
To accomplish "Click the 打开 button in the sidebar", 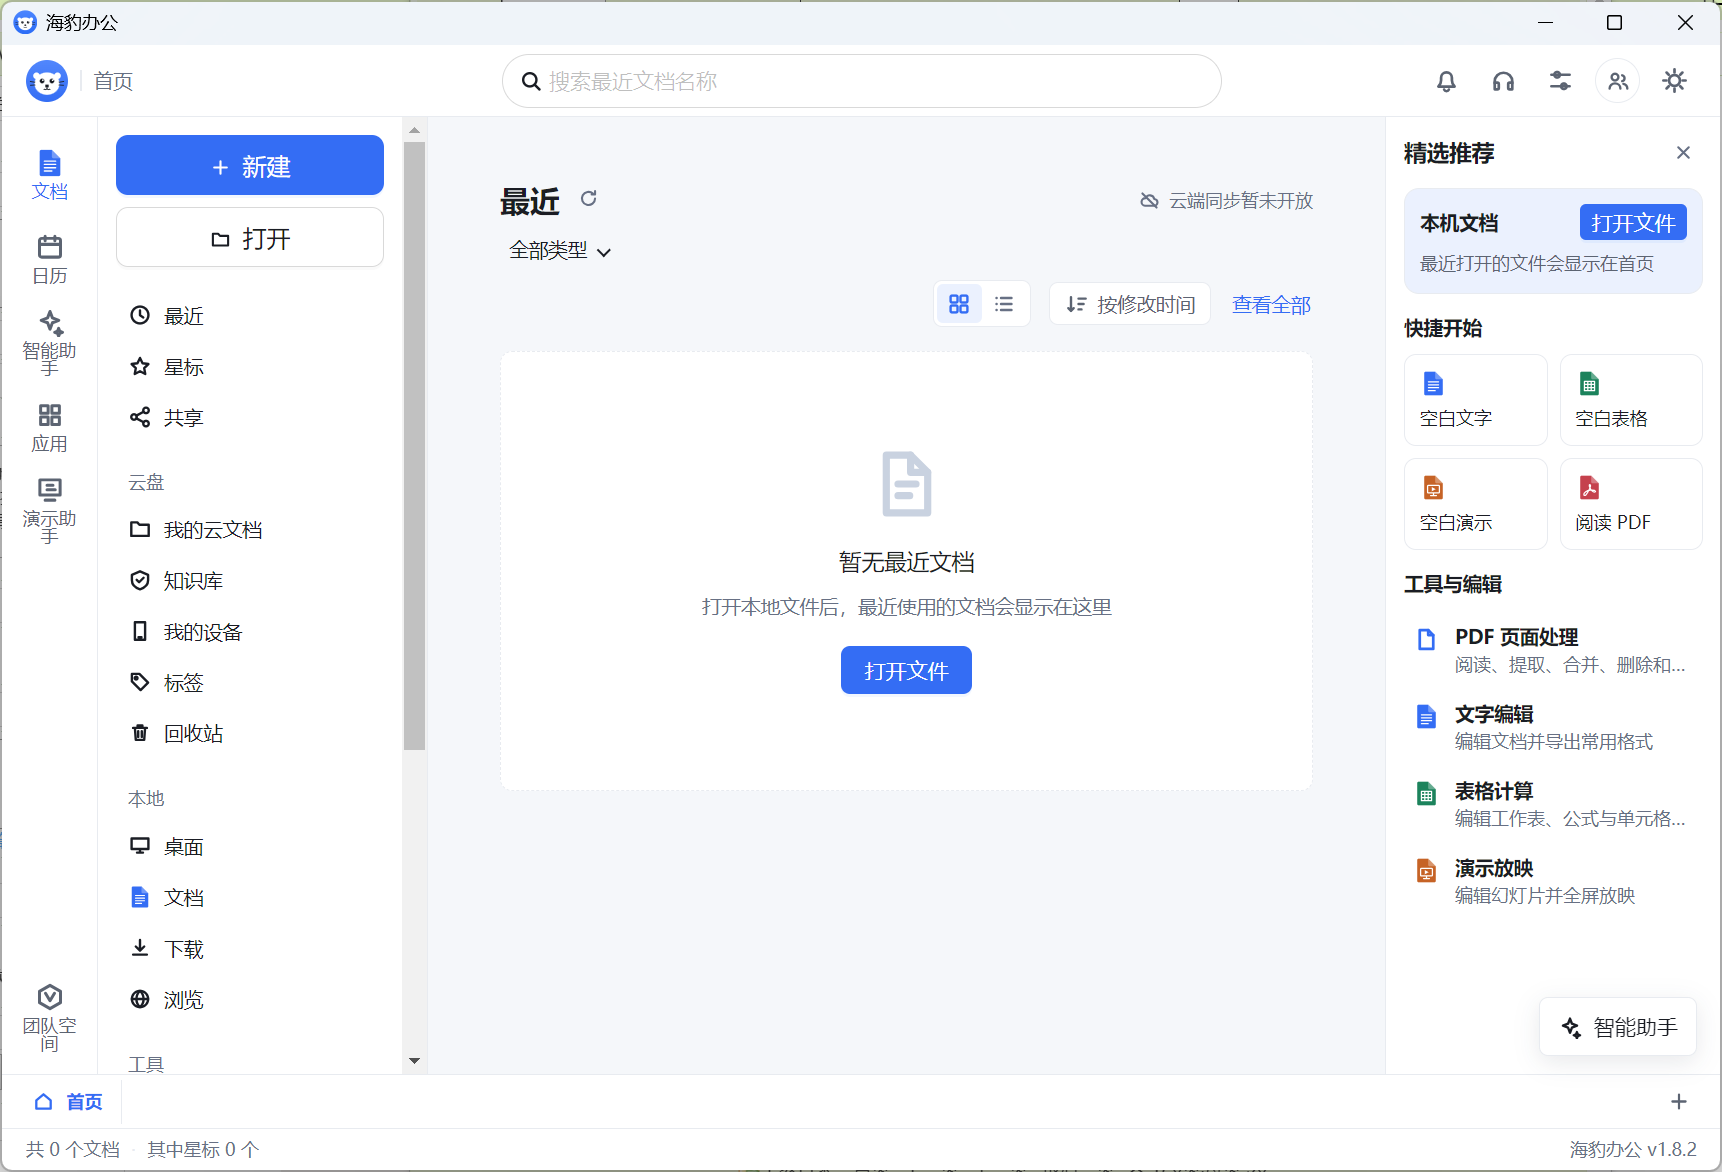I will pos(250,238).
